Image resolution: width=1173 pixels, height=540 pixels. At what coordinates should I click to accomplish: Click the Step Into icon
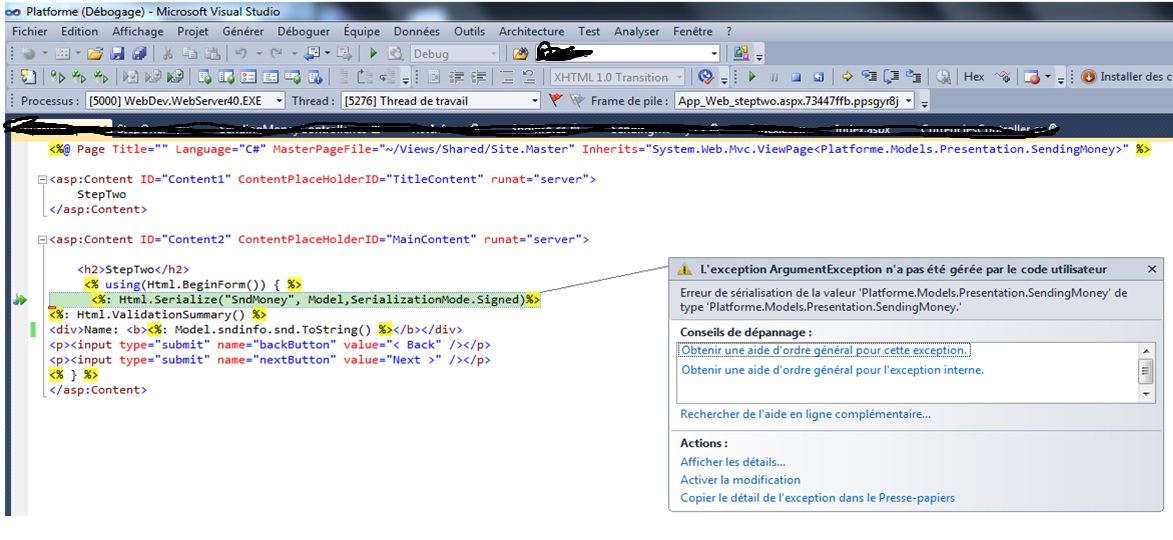pyautogui.click(x=869, y=76)
